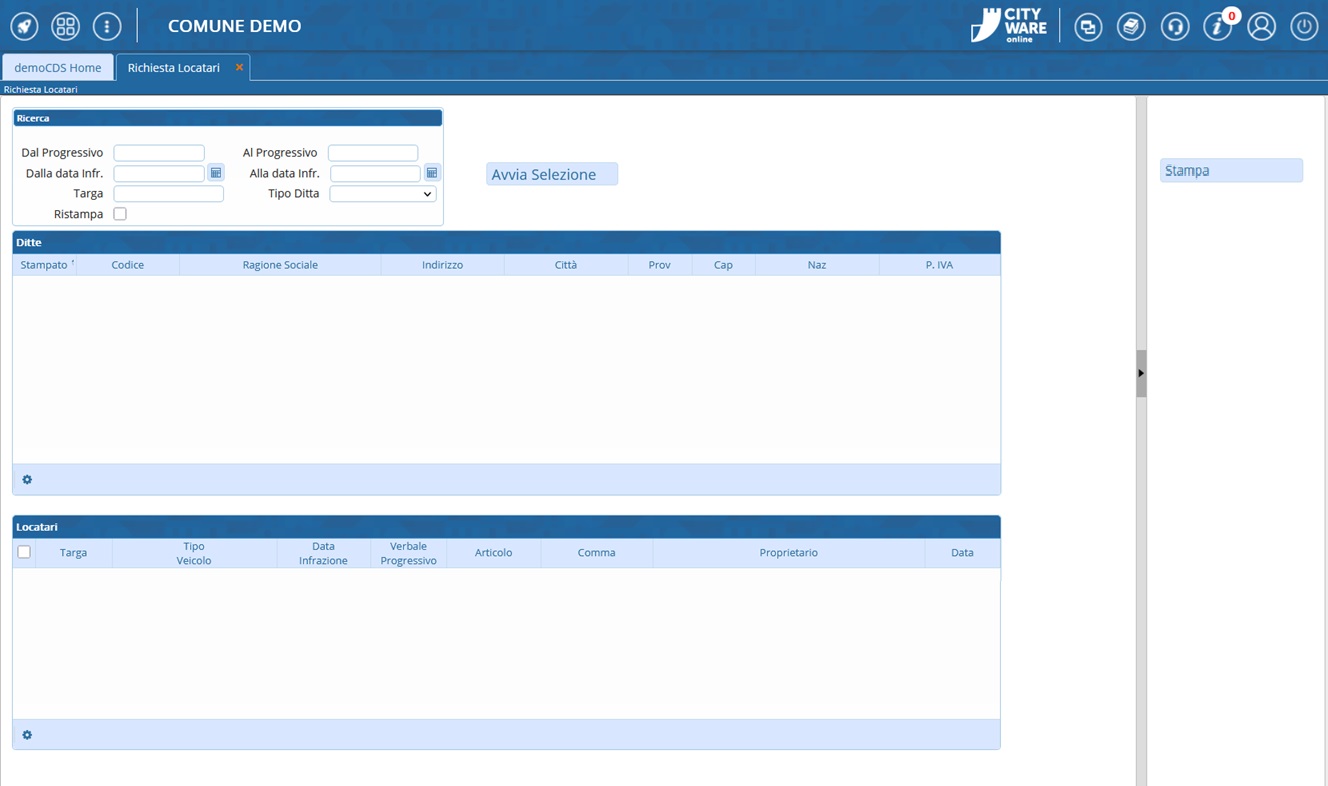Tick the select-all checkbox in Locatari header

[24, 552]
